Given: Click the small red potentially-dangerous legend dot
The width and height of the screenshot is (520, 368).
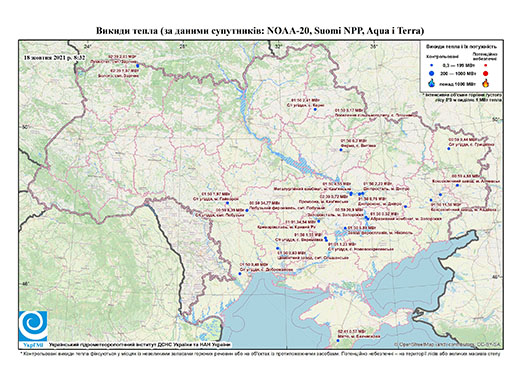Looking at the screenshot, I should (x=485, y=65).
